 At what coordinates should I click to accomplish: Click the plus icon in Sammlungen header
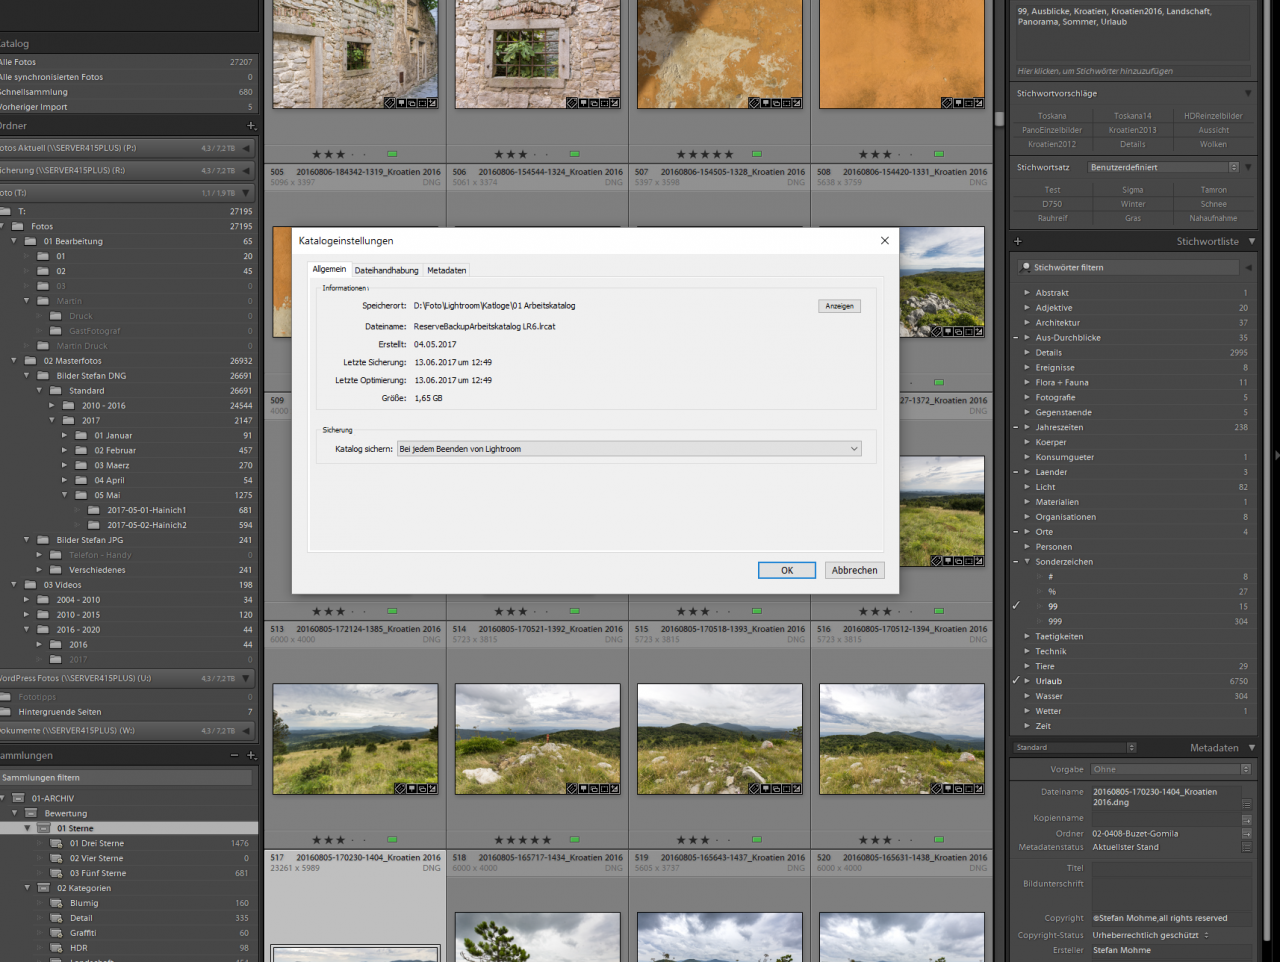(251, 755)
